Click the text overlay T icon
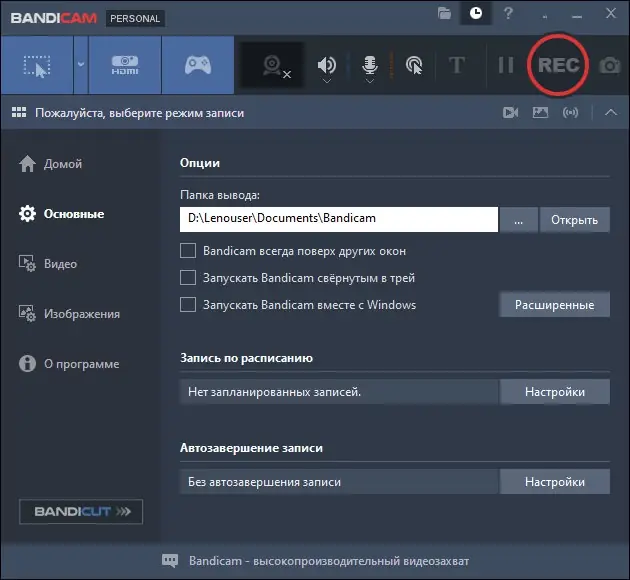Viewport: 630px width, 580px height. (457, 65)
